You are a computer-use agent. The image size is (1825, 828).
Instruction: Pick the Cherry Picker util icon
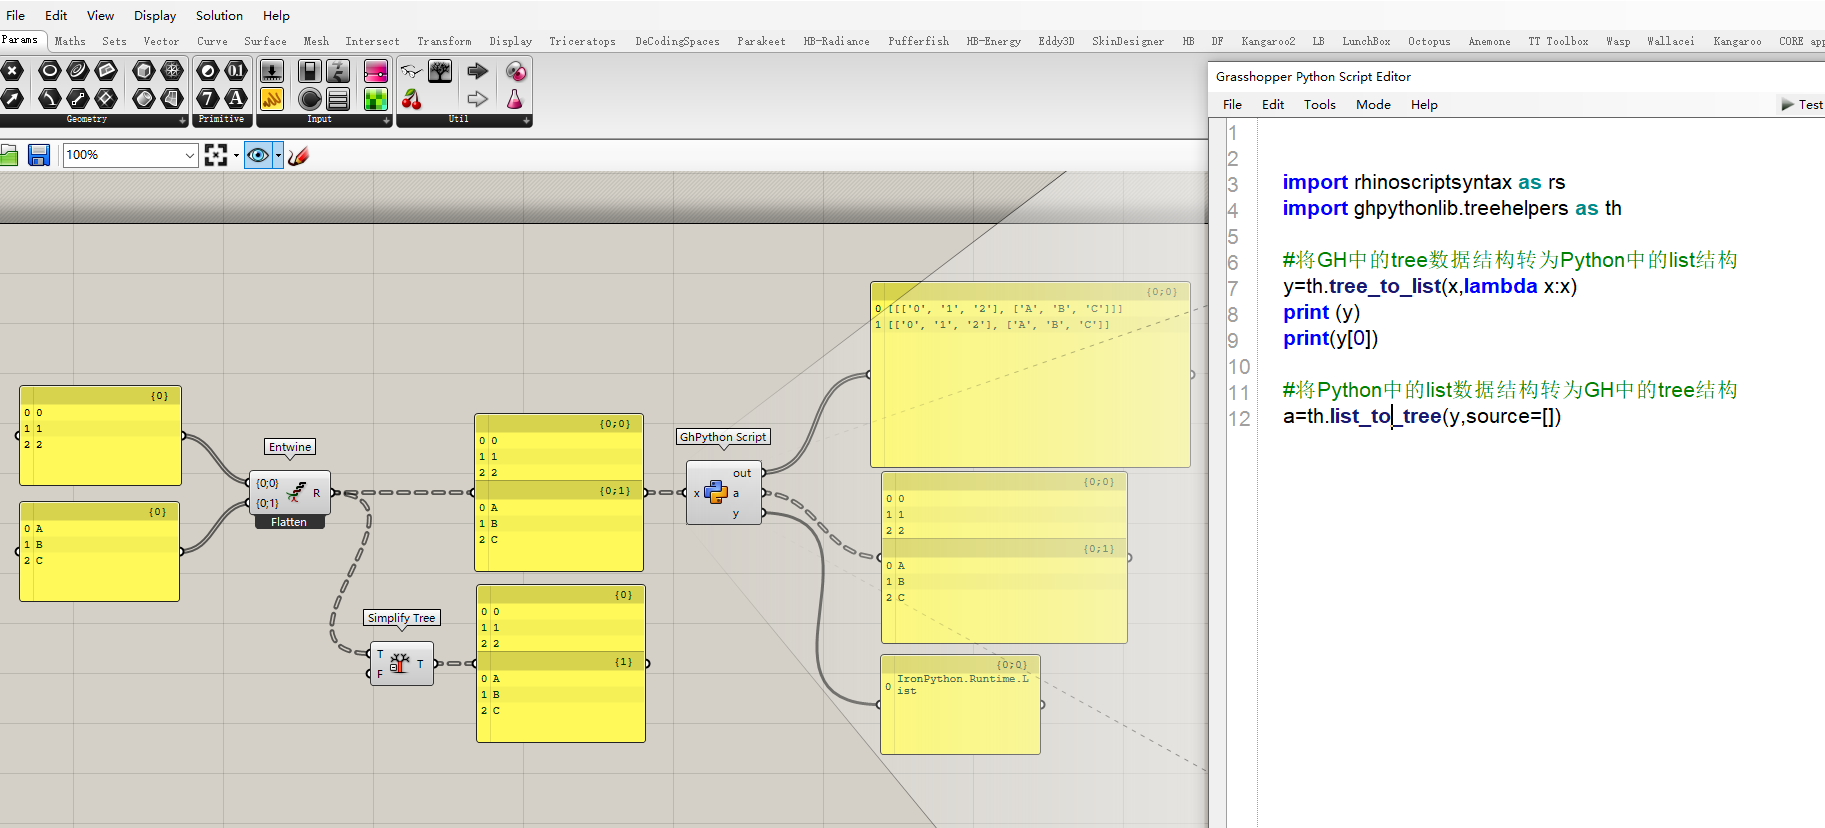click(x=412, y=98)
